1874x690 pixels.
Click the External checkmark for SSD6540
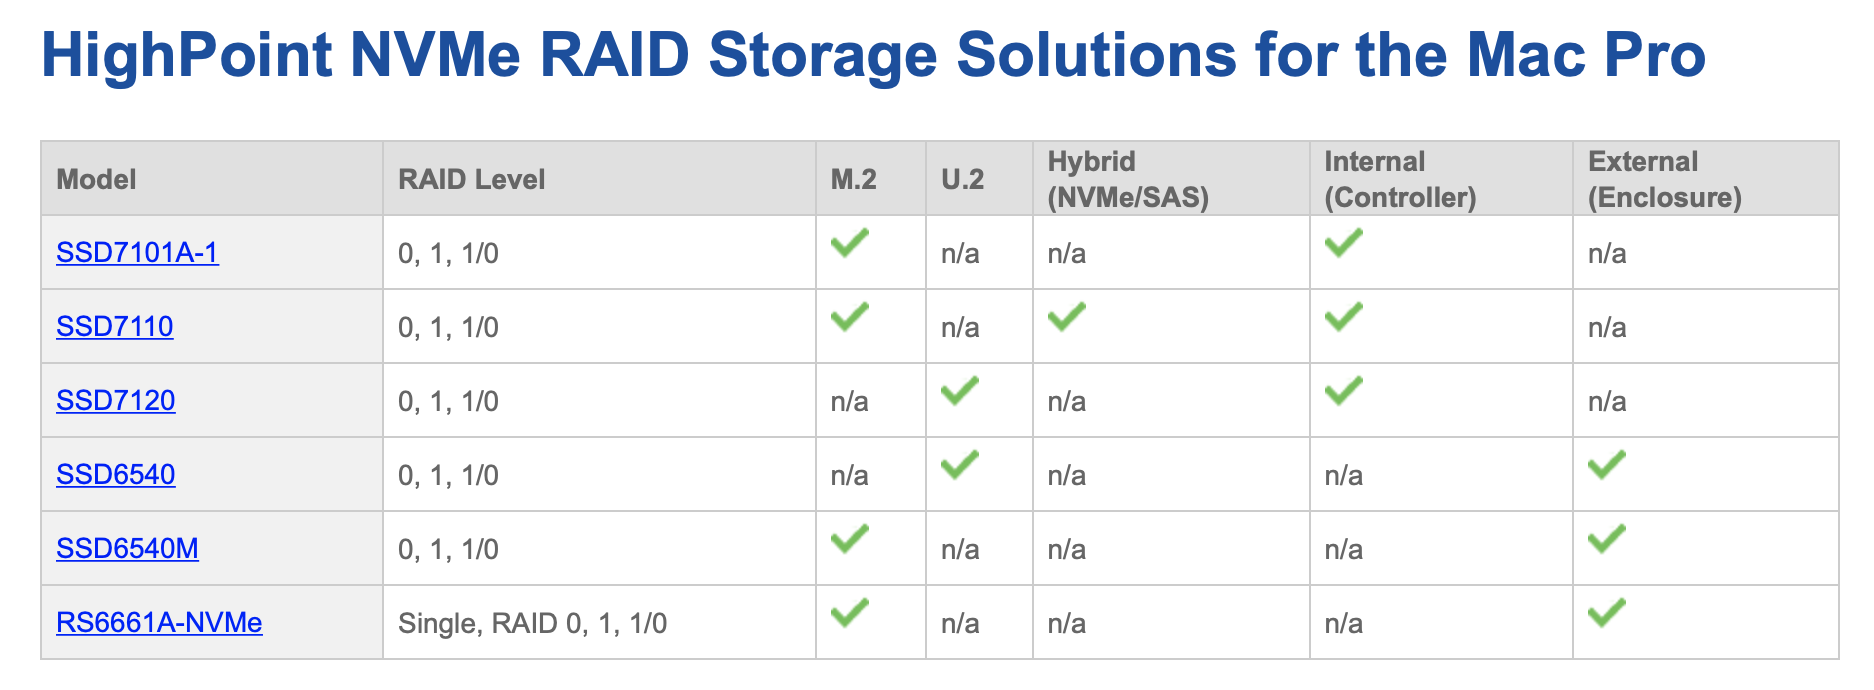(1607, 464)
